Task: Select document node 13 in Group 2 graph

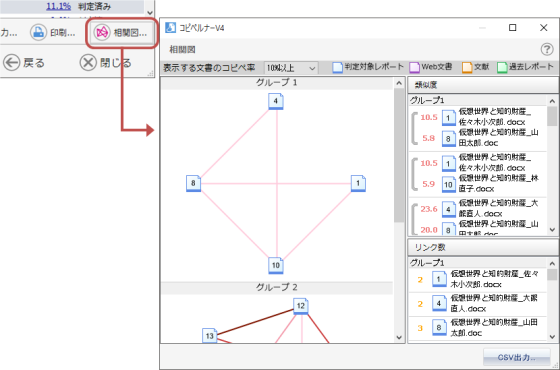Action: 210,336
